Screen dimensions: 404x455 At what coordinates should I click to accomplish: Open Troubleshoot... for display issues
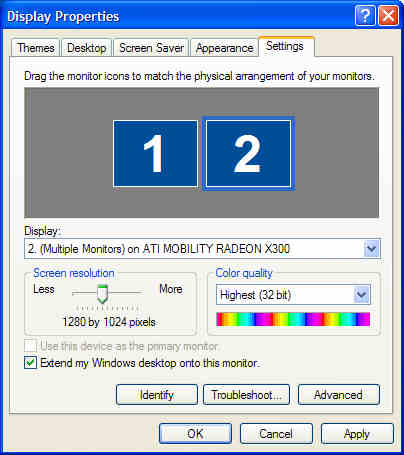(x=246, y=395)
